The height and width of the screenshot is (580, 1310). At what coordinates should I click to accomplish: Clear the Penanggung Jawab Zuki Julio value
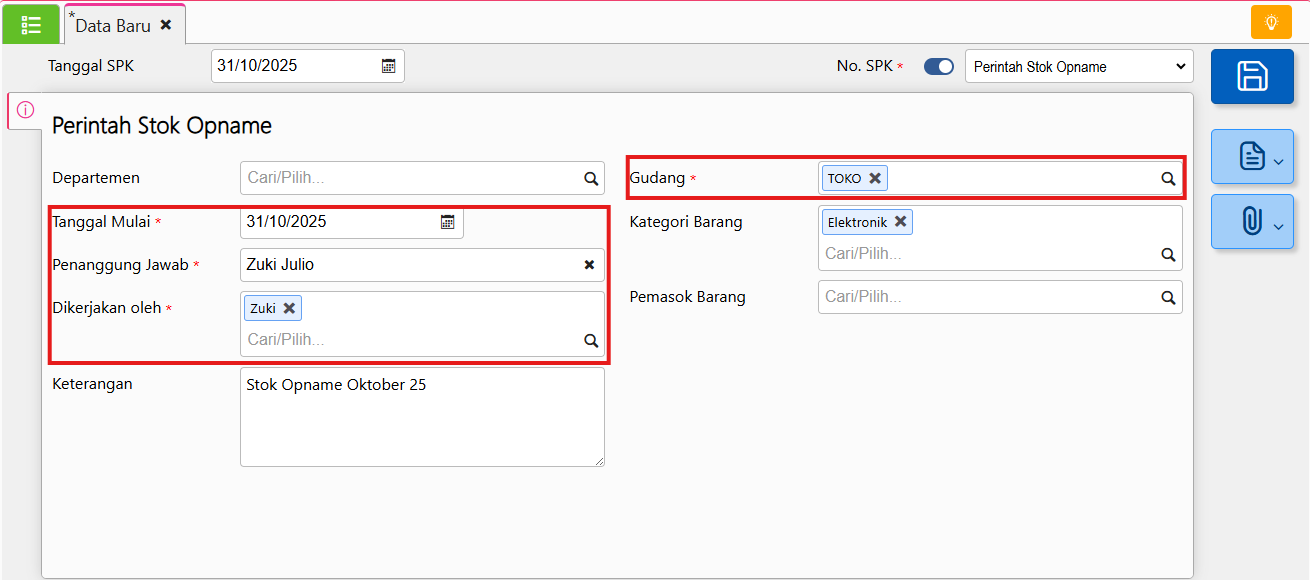click(589, 265)
